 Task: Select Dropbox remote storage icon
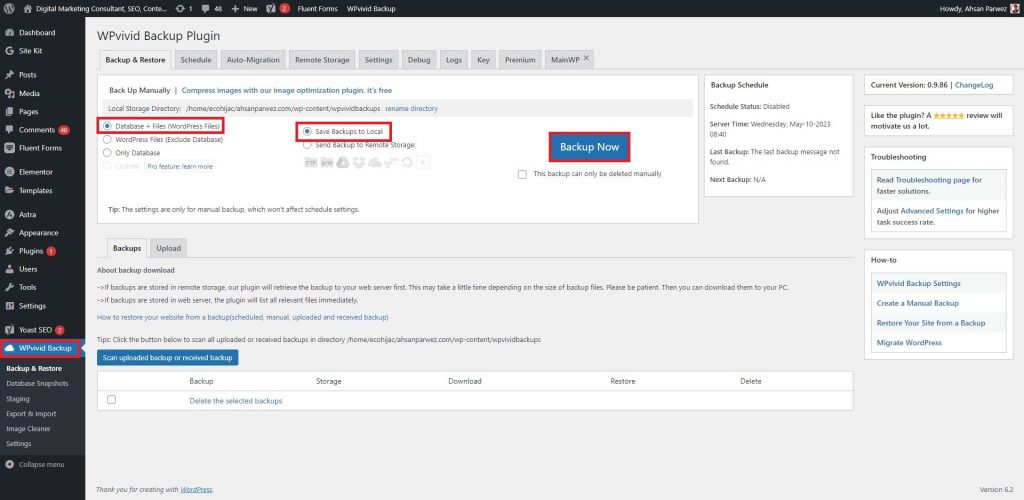tap(359, 163)
